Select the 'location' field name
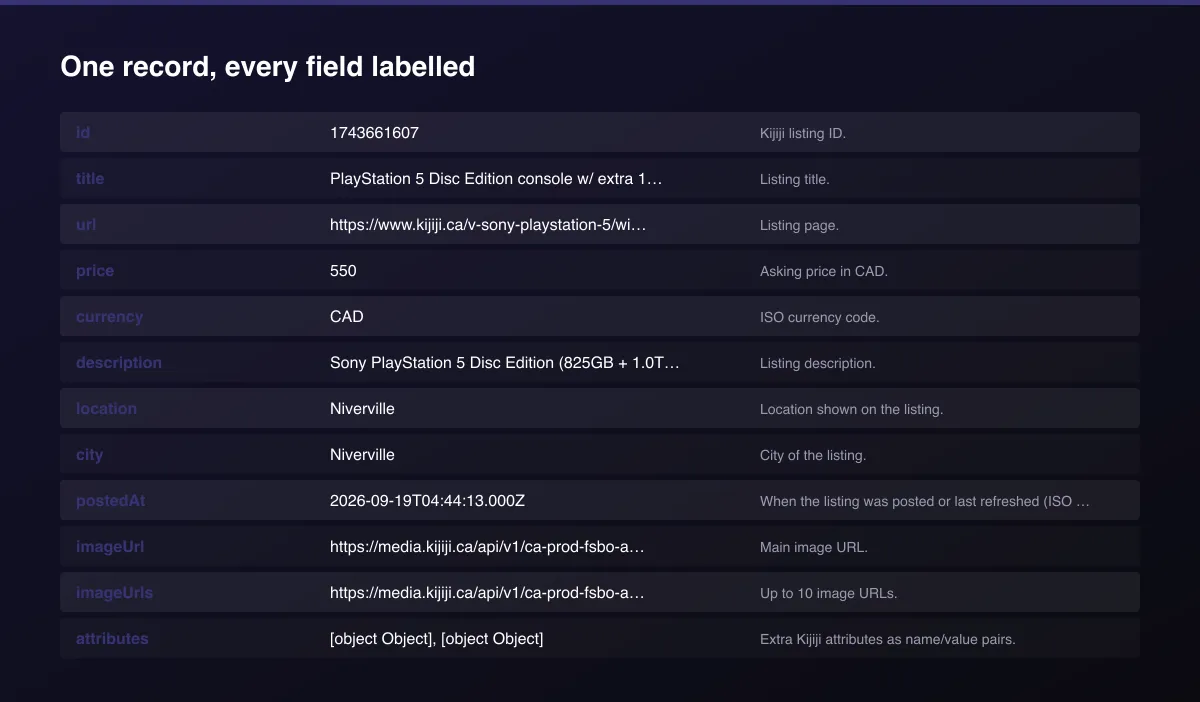The height and width of the screenshot is (702, 1200). (x=106, y=408)
